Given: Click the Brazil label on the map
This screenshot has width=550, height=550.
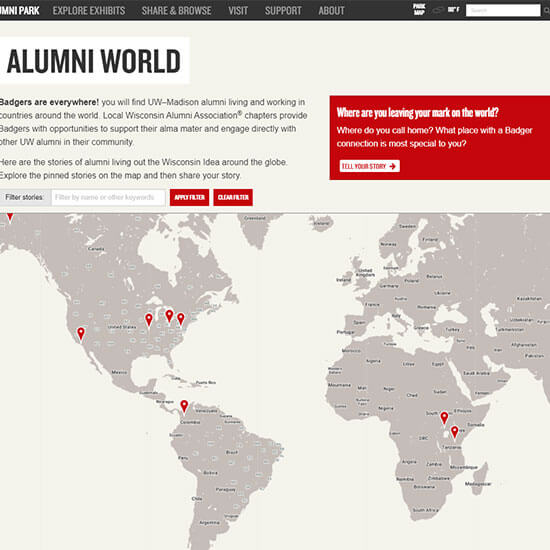Looking at the screenshot, I should pos(232,452).
